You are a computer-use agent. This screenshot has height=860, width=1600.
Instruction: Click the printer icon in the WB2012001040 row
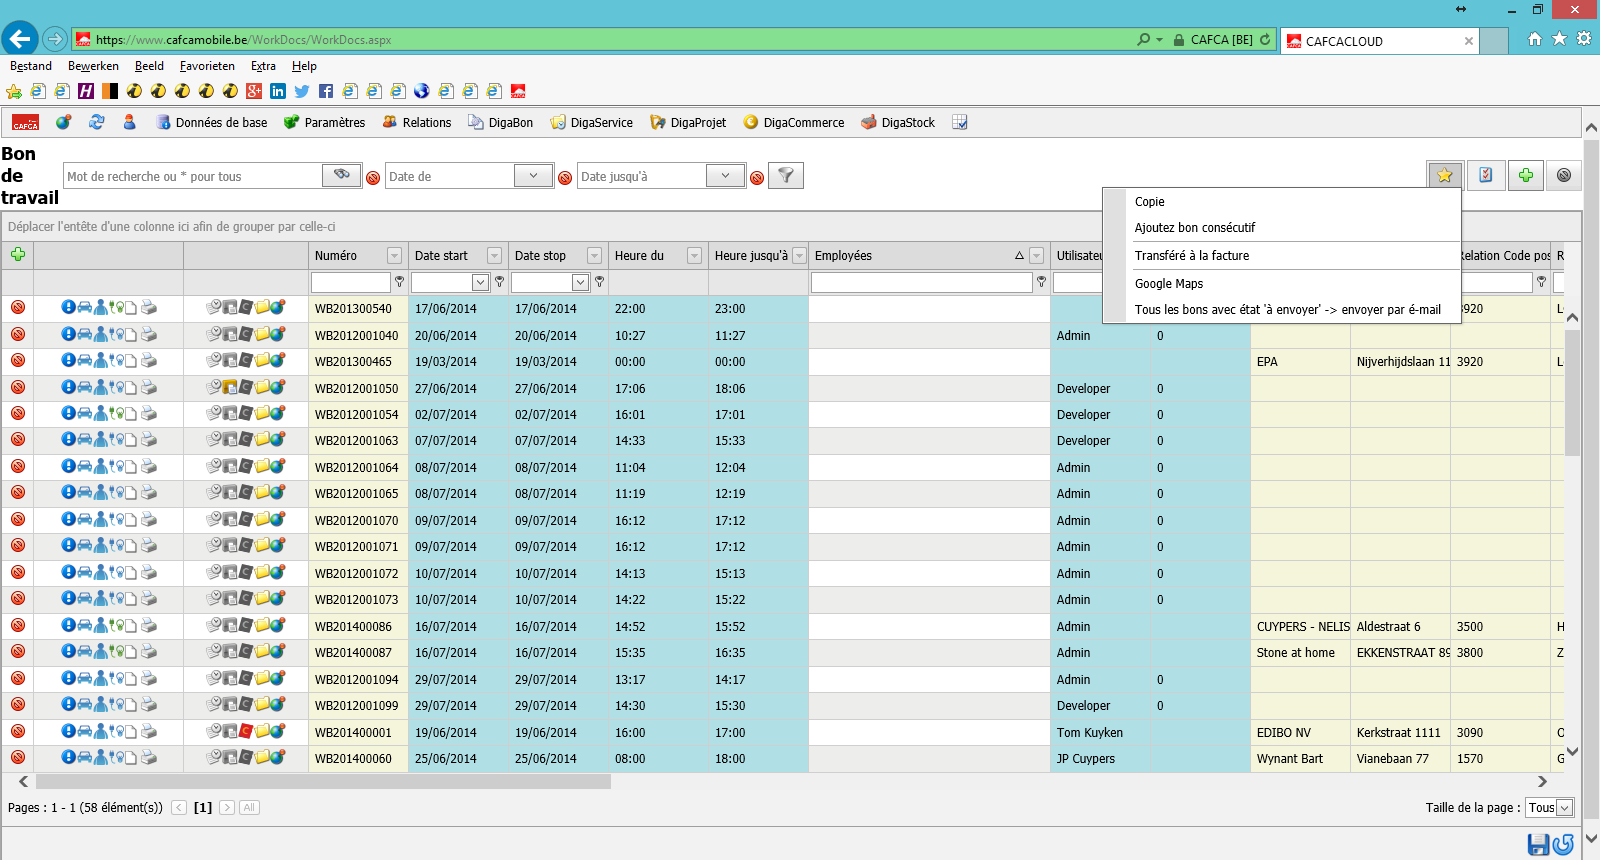(149, 334)
